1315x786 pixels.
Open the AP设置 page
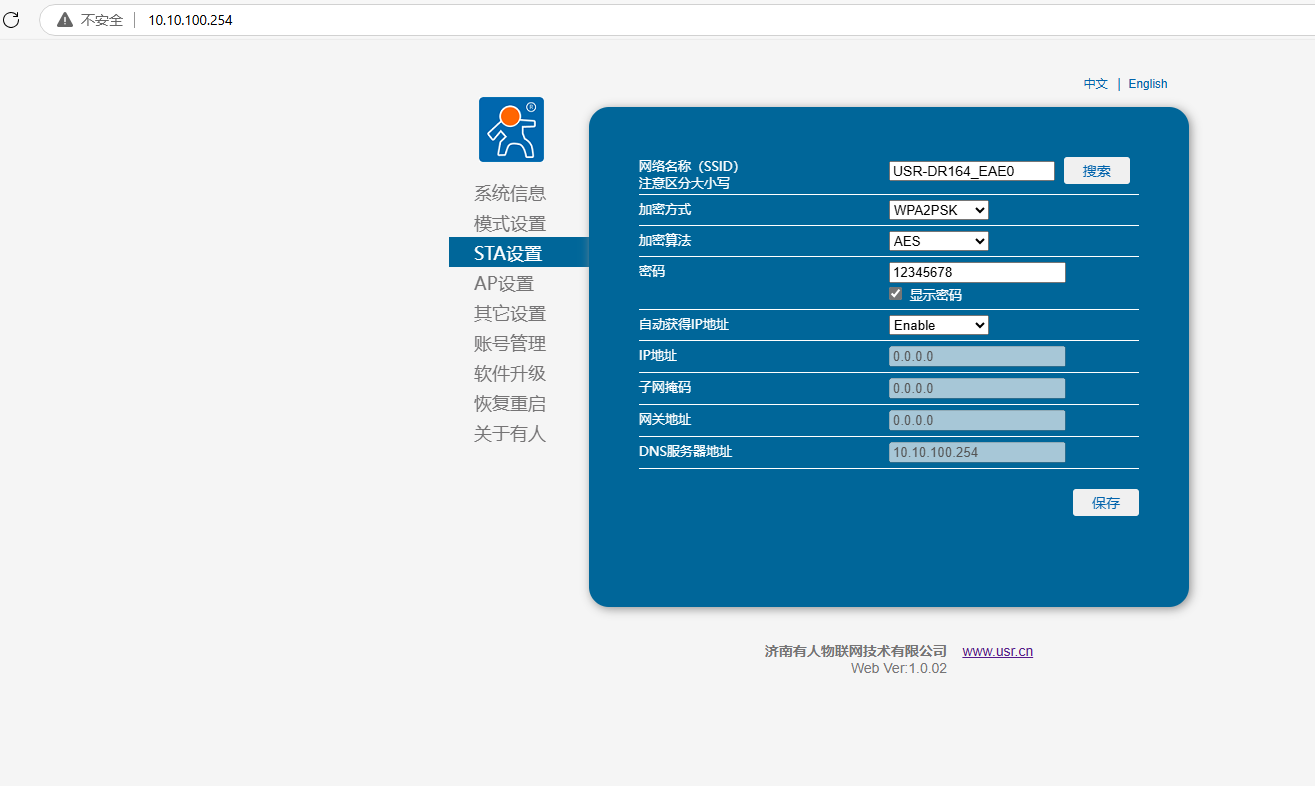[x=504, y=284]
